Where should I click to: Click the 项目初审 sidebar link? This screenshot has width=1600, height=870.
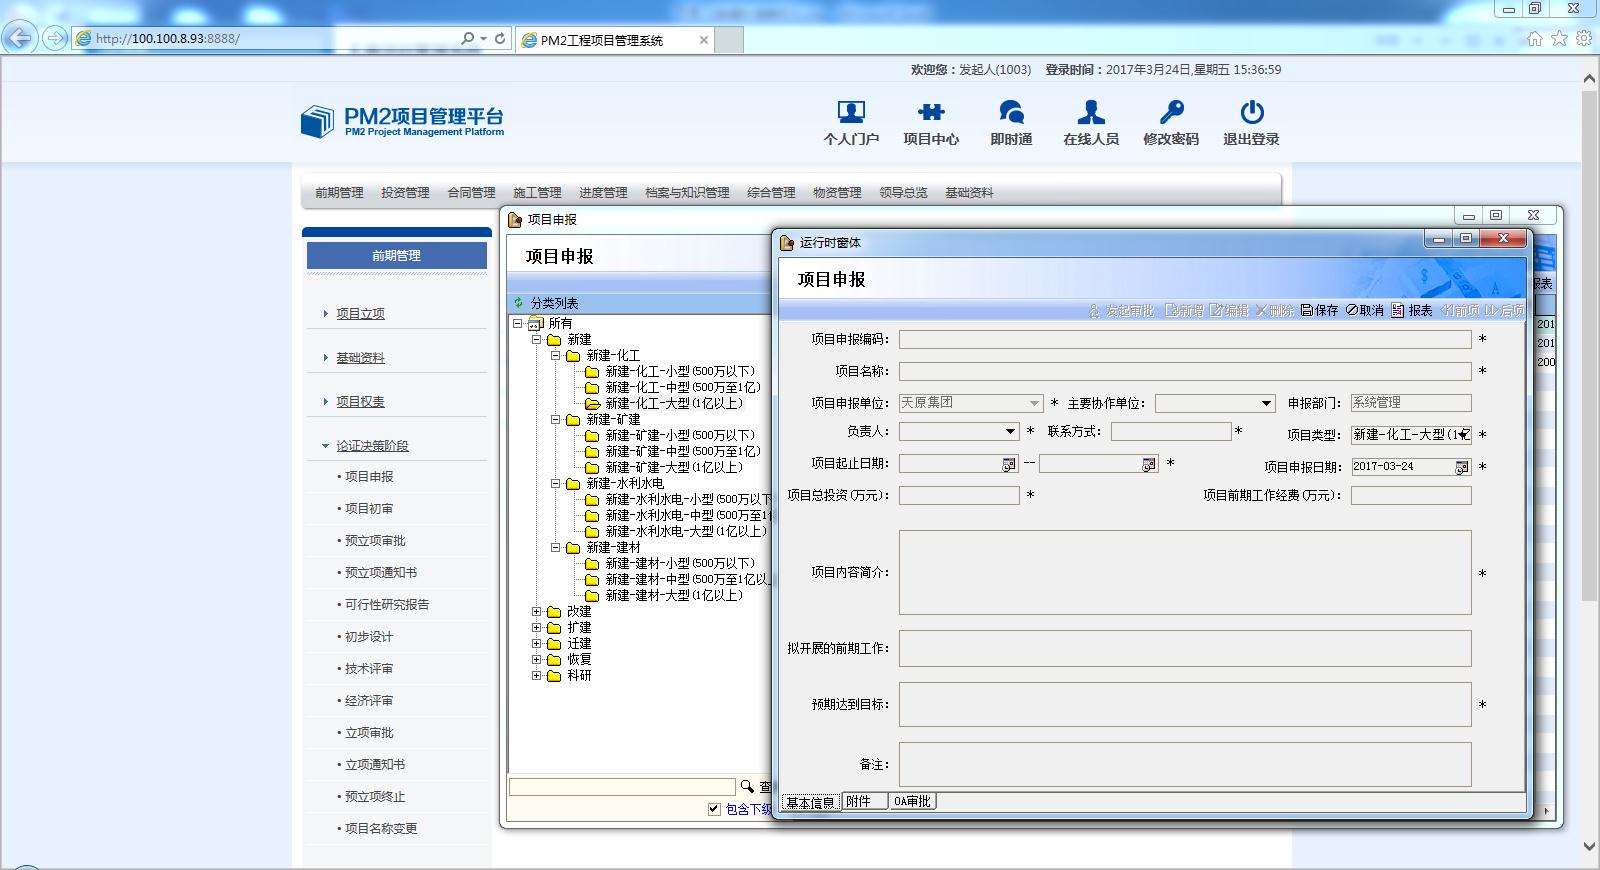pos(369,509)
